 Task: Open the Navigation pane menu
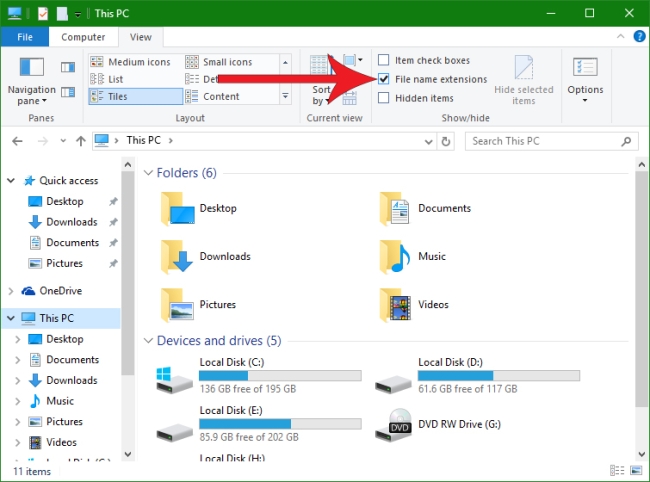pos(32,81)
